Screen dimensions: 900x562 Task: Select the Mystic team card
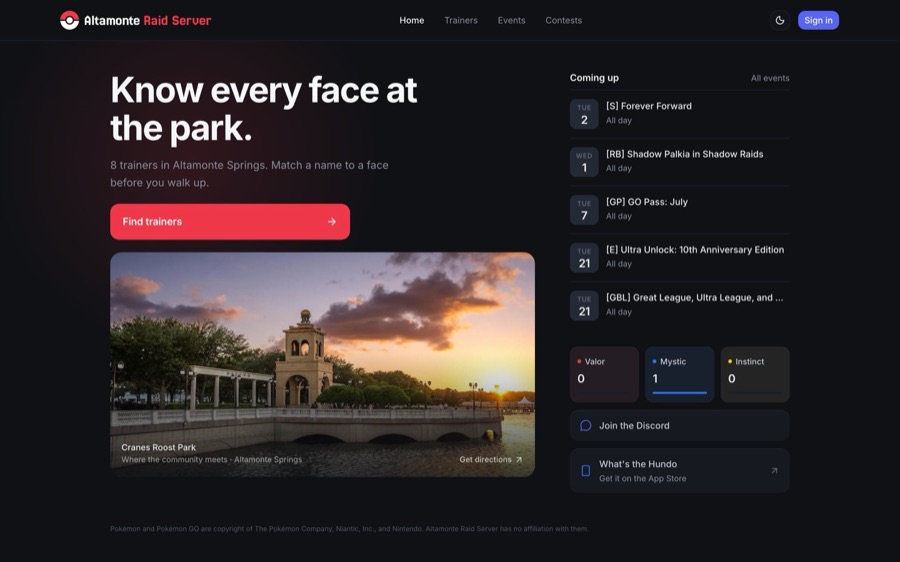tap(680, 374)
